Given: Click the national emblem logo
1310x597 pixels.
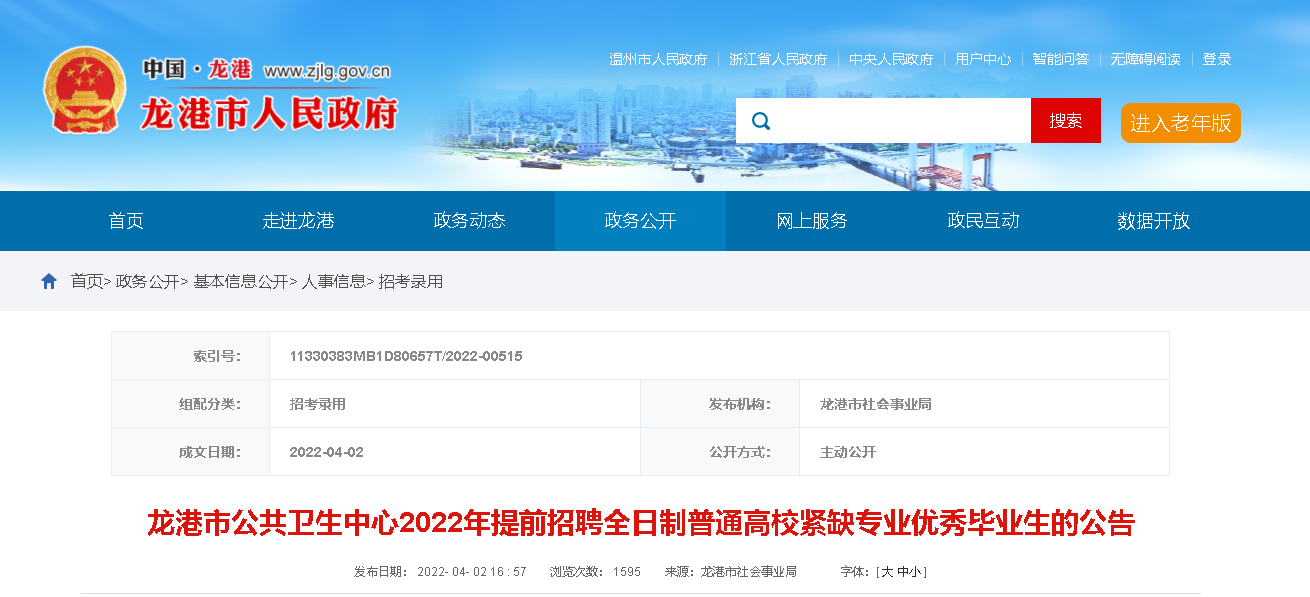Looking at the screenshot, I should pos(85,90).
